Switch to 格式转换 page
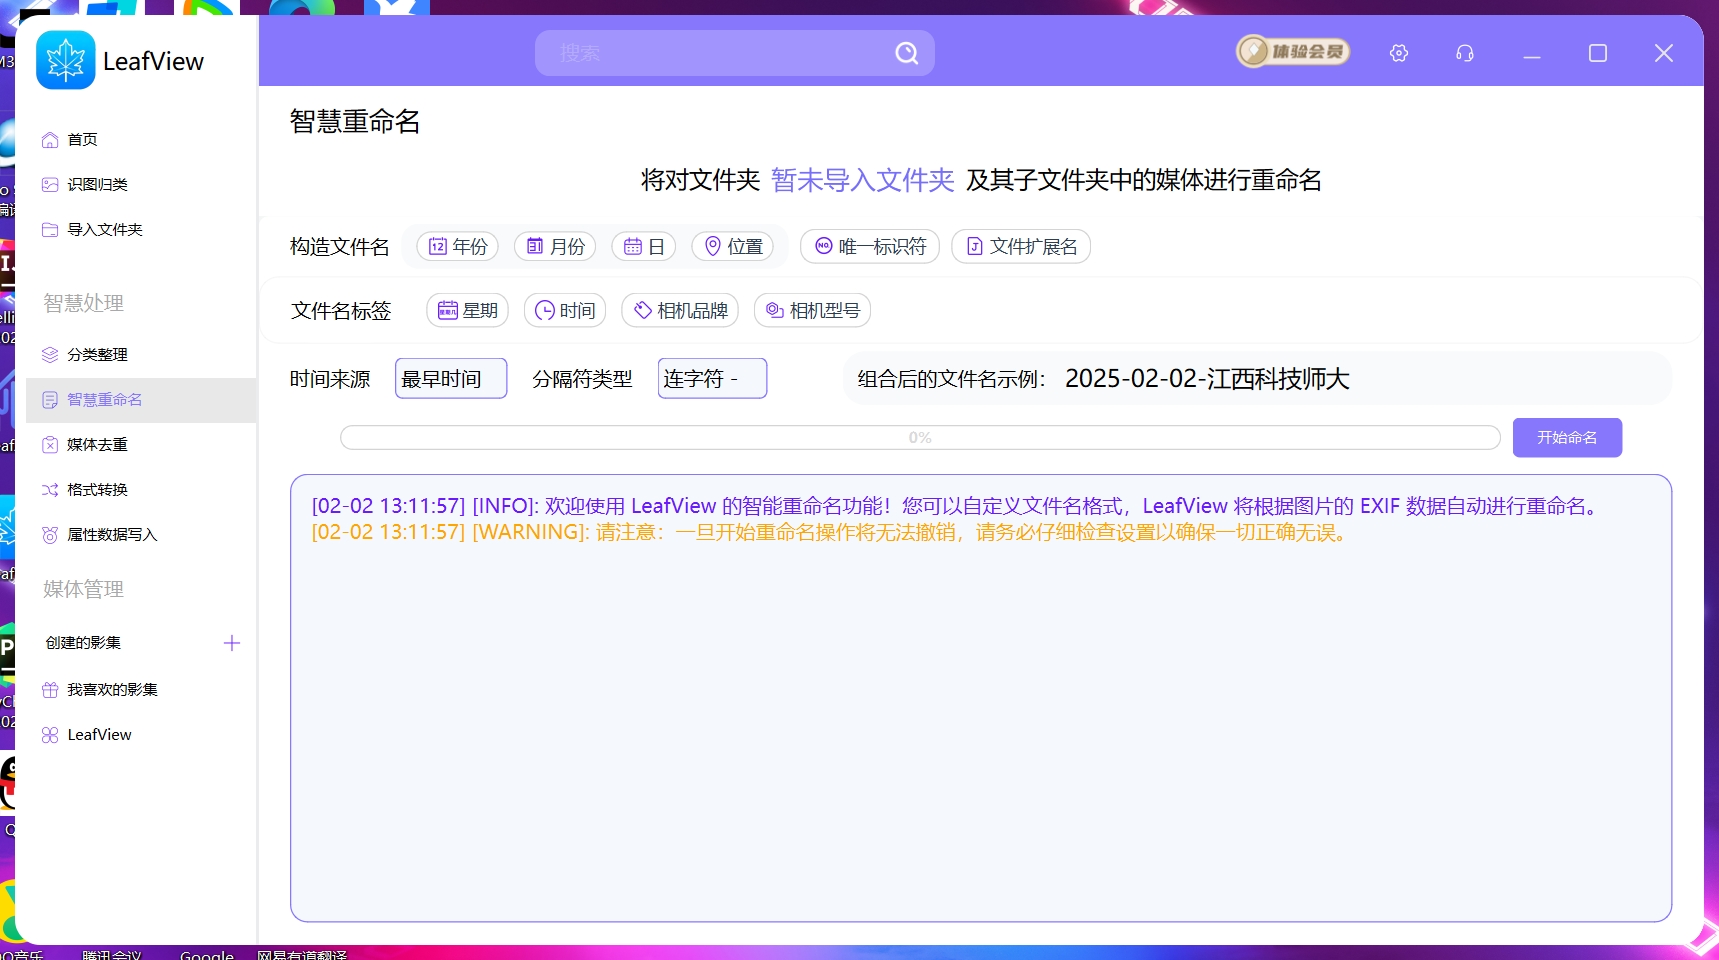Image resolution: width=1719 pixels, height=960 pixels. 141,490
